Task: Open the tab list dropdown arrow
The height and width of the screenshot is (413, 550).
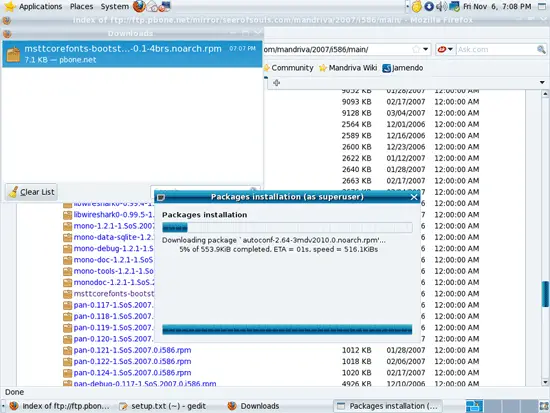Action: click(542, 82)
